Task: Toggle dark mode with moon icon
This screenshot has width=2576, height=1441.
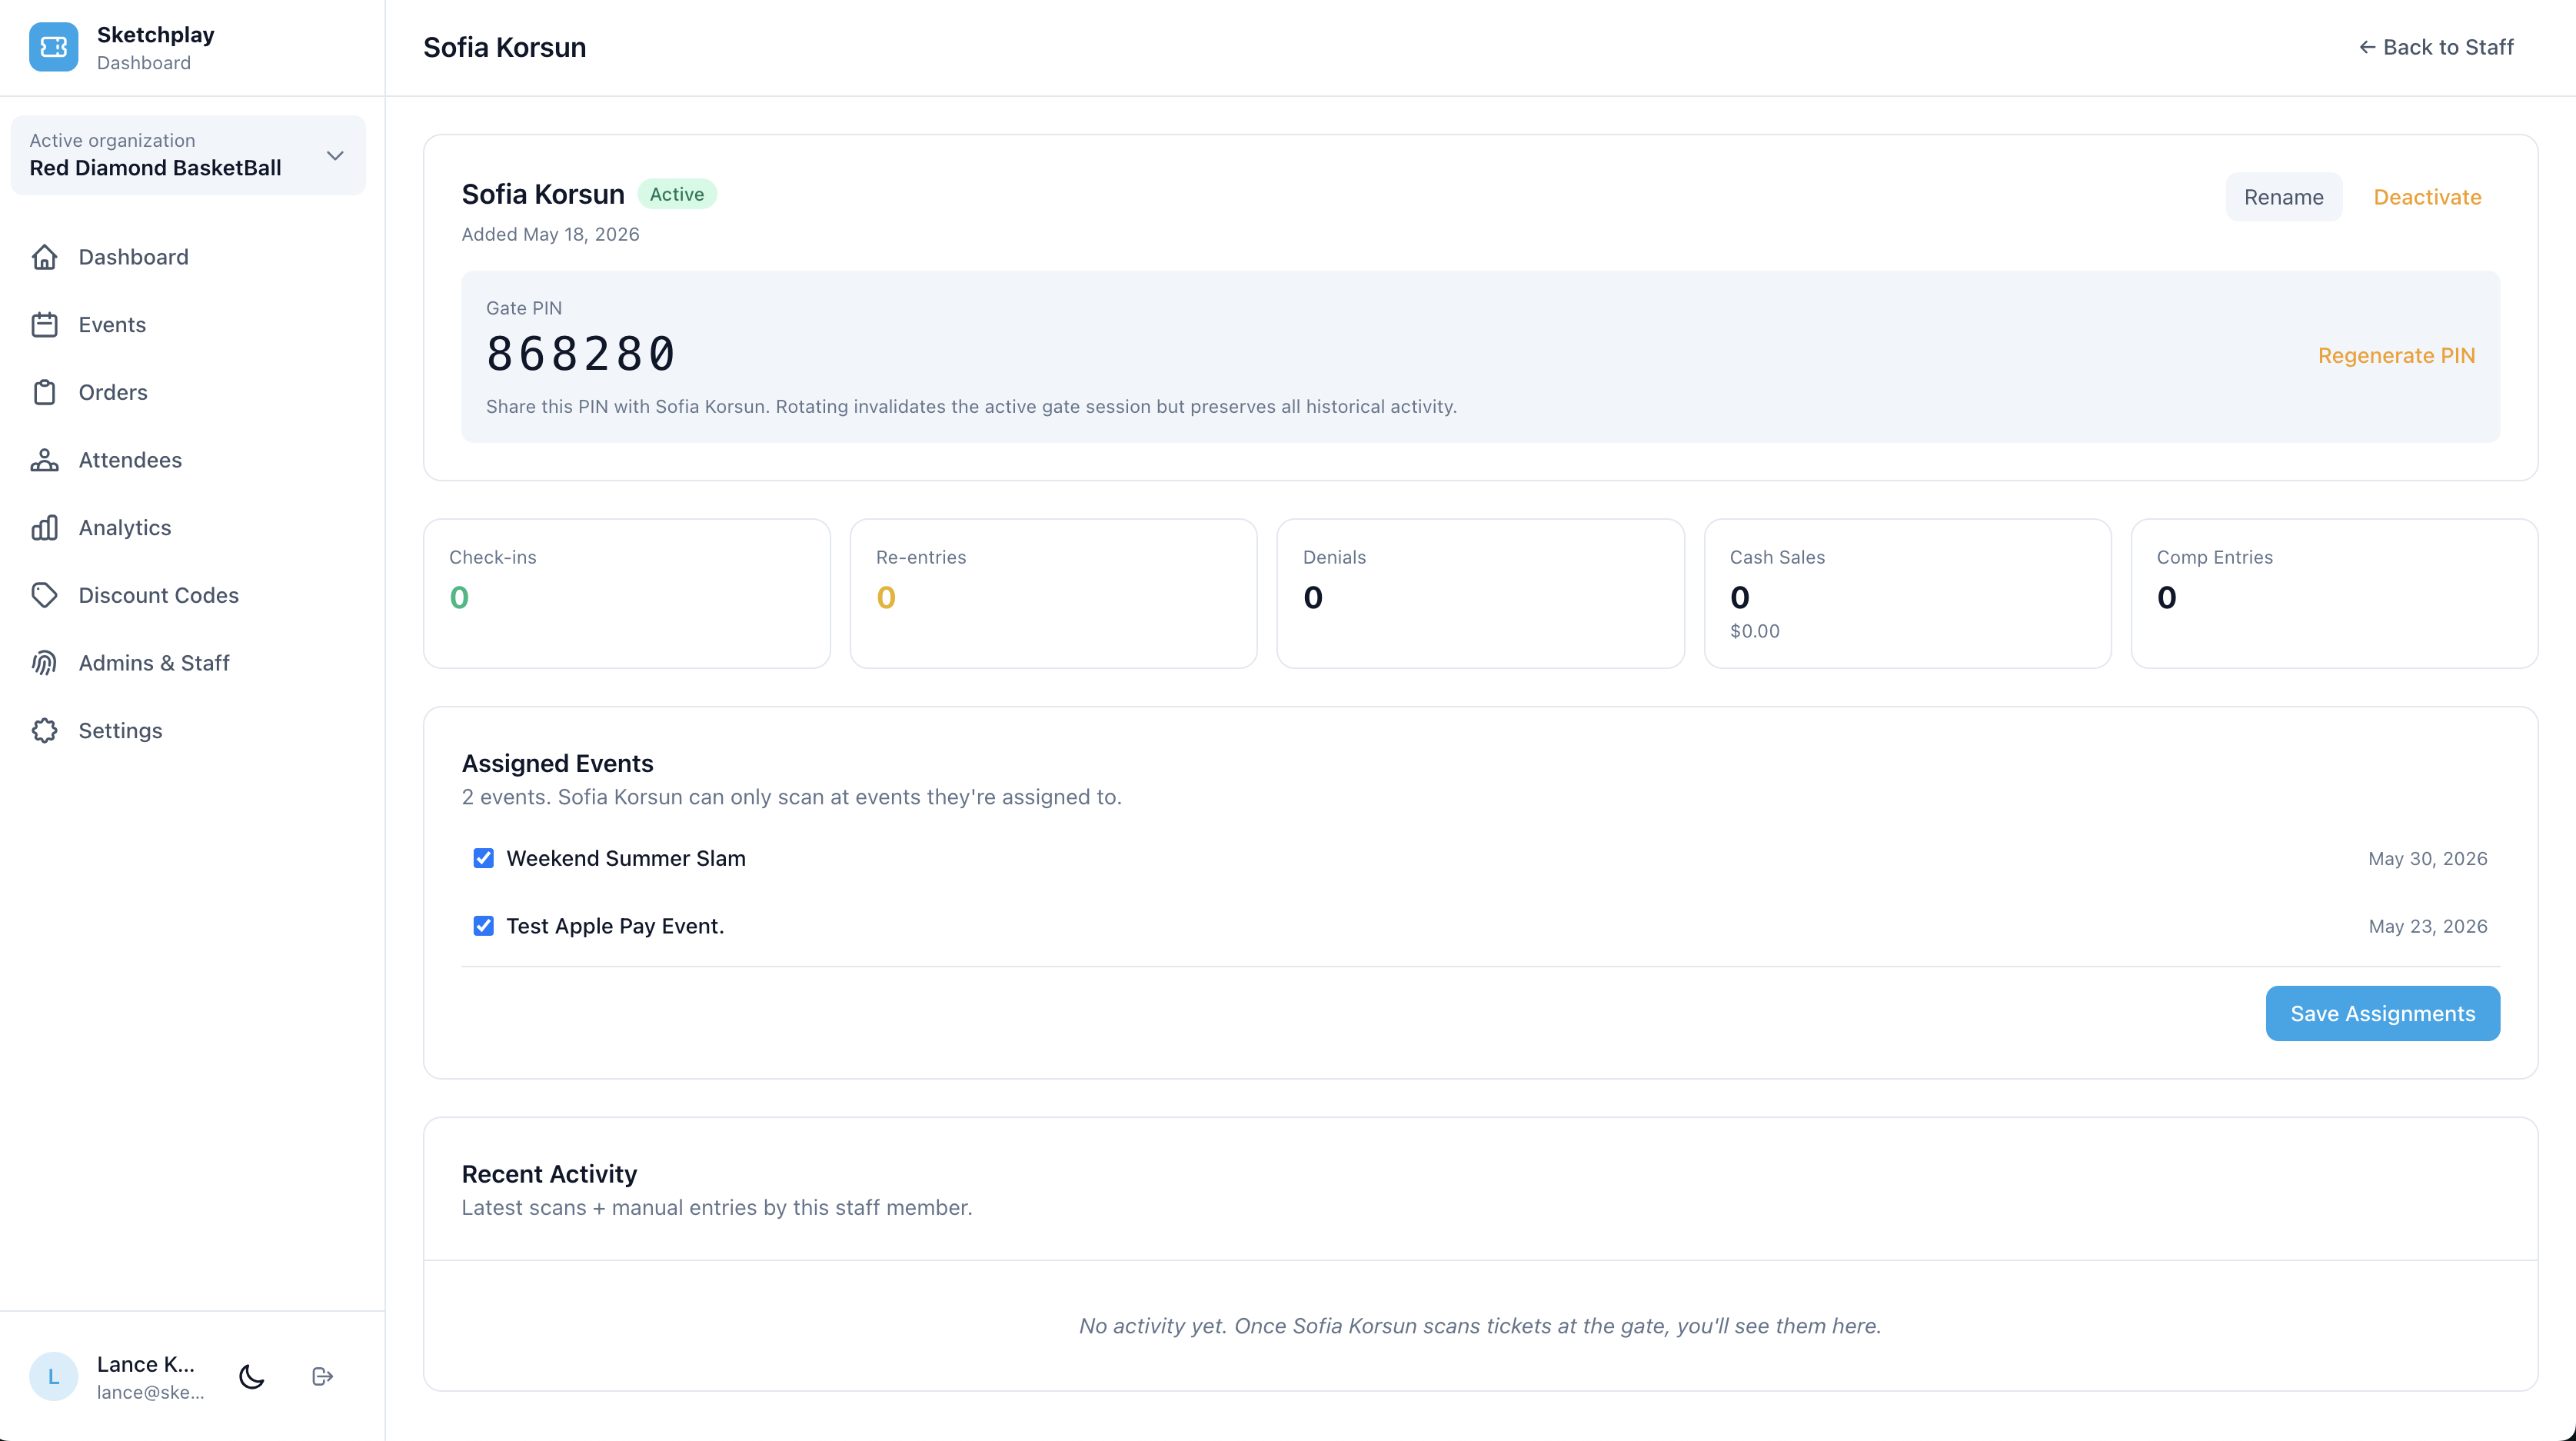Action: click(x=252, y=1377)
